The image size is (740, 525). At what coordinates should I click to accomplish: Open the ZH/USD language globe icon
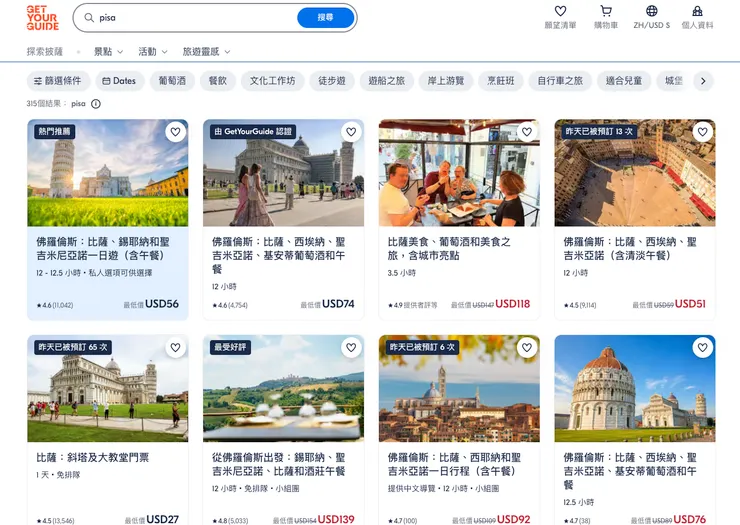point(652,11)
